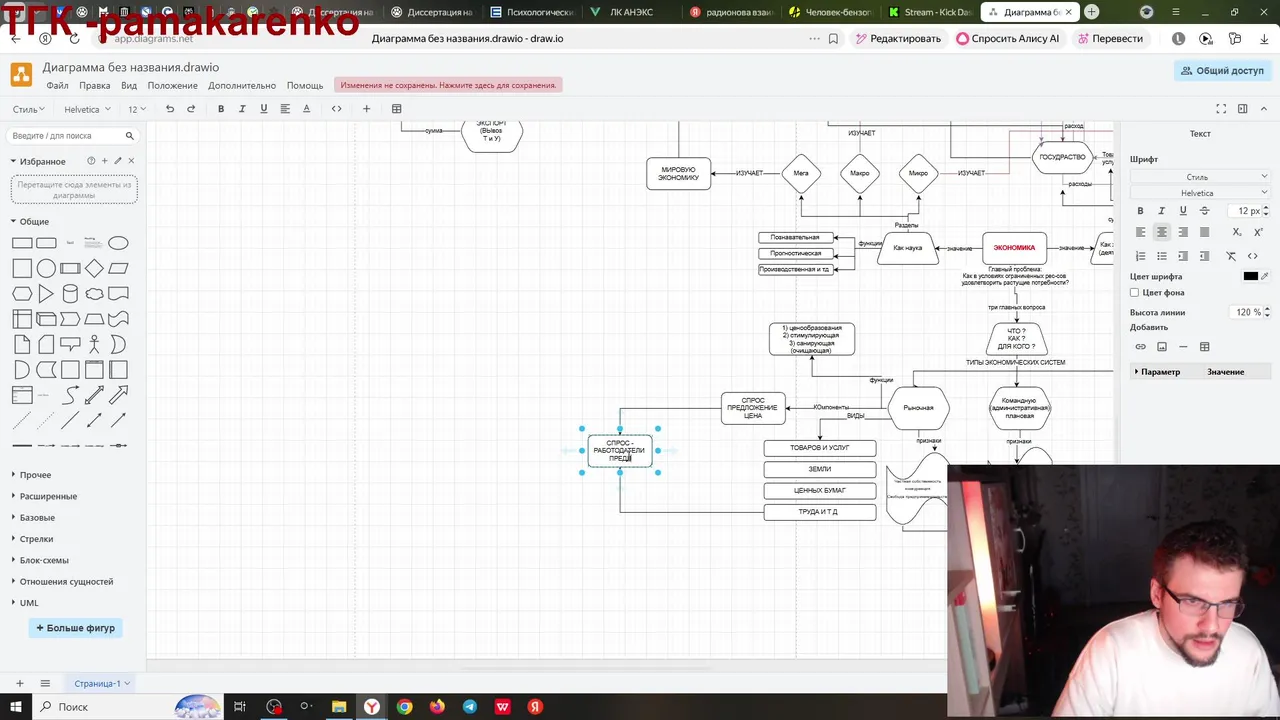The width and height of the screenshot is (1280, 720).
Task: Toggle italic in the top toolbar
Action: 242,109
